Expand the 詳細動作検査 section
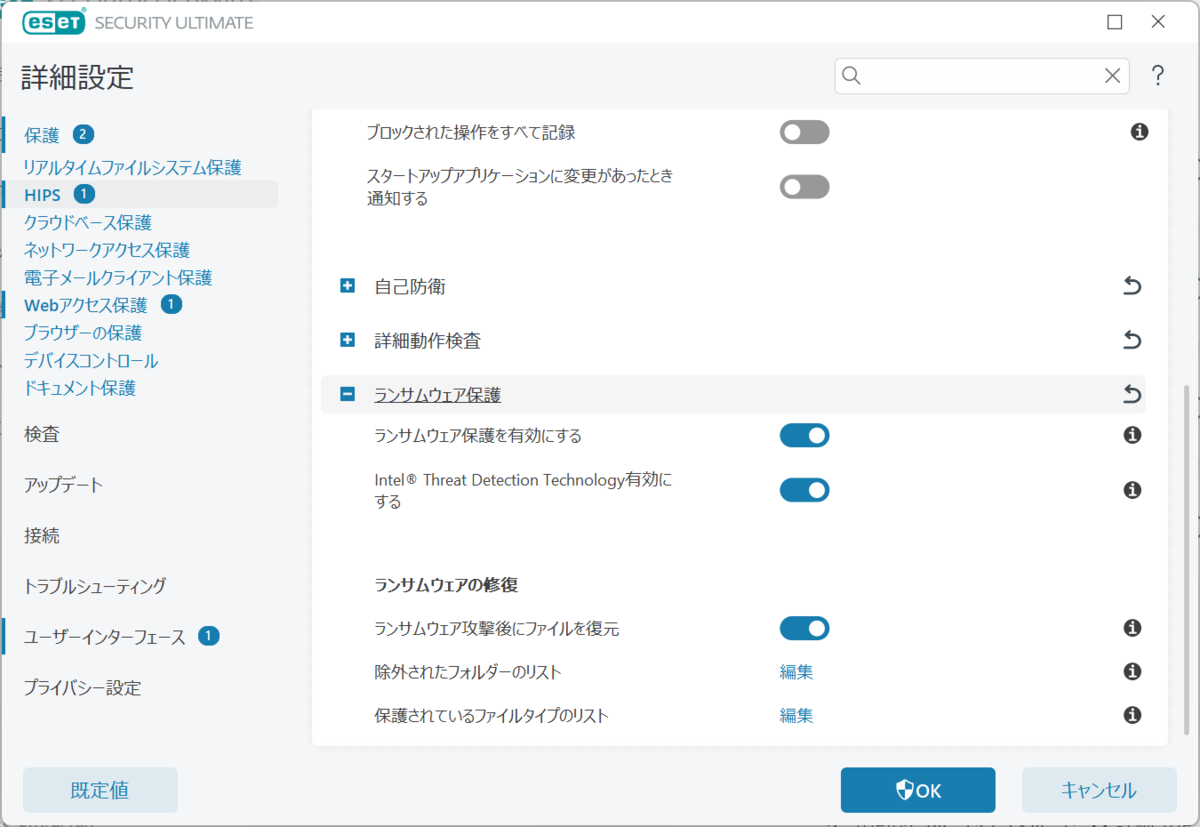The width and height of the screenshot is (1200, 827). tap(348, 341)
